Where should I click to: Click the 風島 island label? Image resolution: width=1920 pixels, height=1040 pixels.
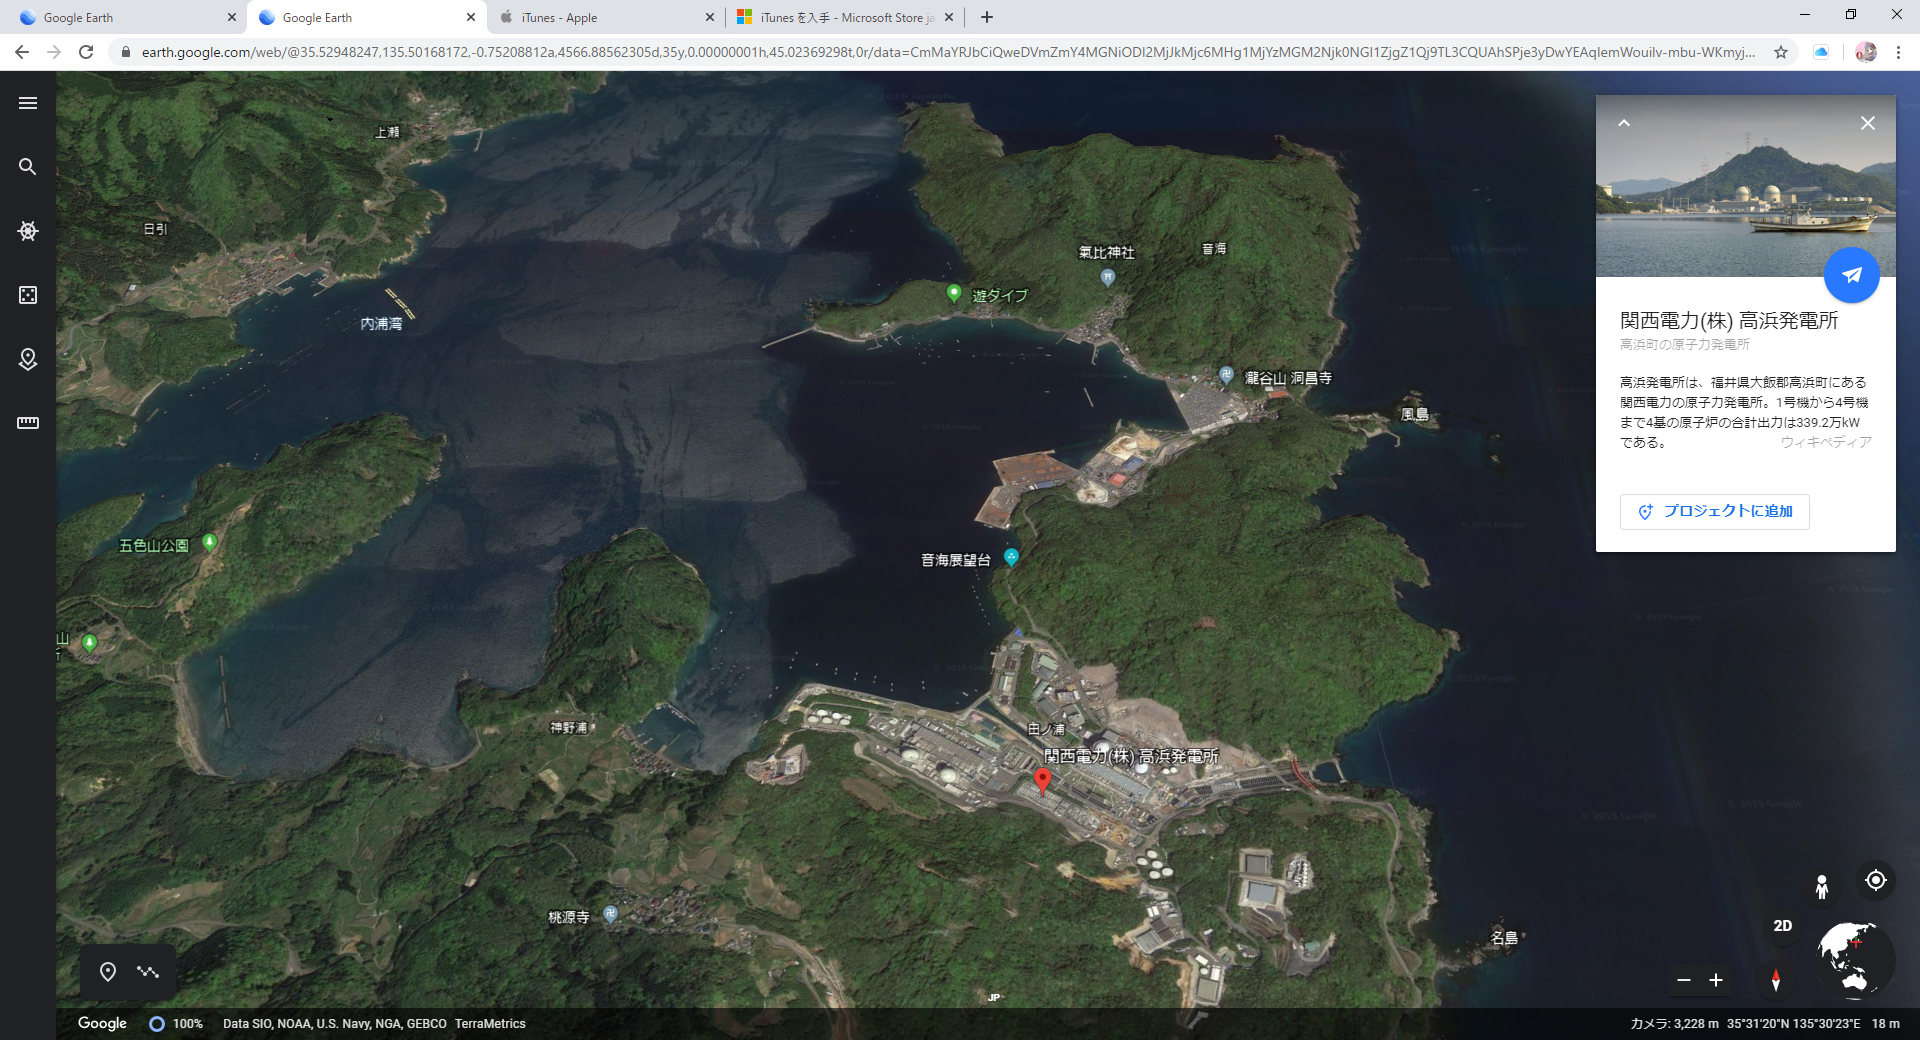coord(1414,414)
